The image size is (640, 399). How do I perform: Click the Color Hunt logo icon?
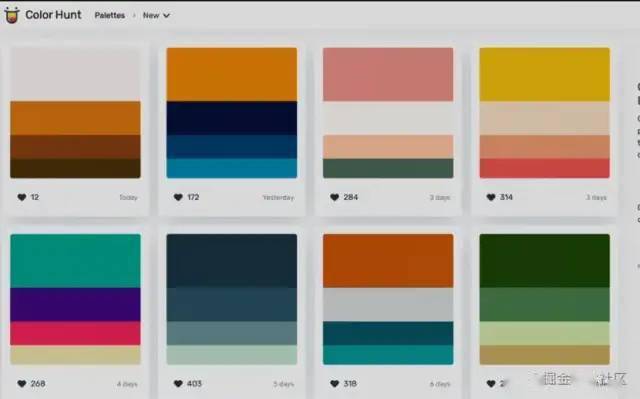[11, 15]
